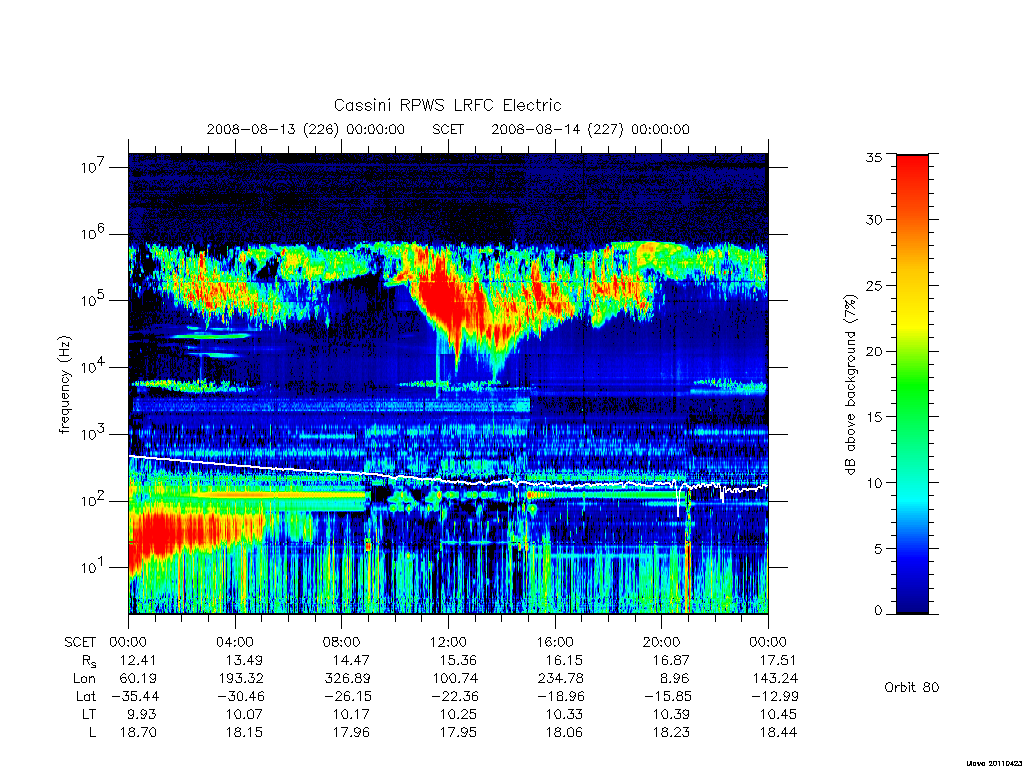The height and width of the screenshot is (768, 1024).
Task: Click the 10^5 frequency tick label
Action: pyautogui.click(x=93, y=300)
